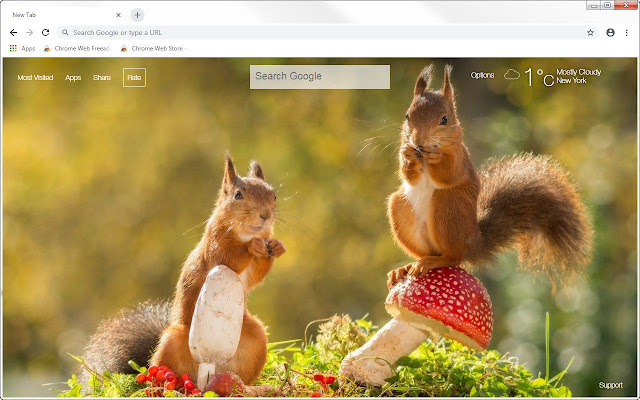Open the Options link
Screen dimensions: 640x400
click(482, 75)
